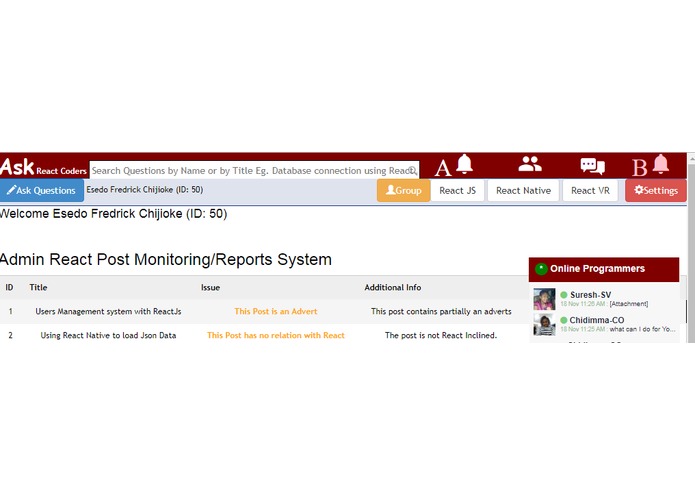Open the Settings button
This screenshot has width=695, height=494.
656,191
